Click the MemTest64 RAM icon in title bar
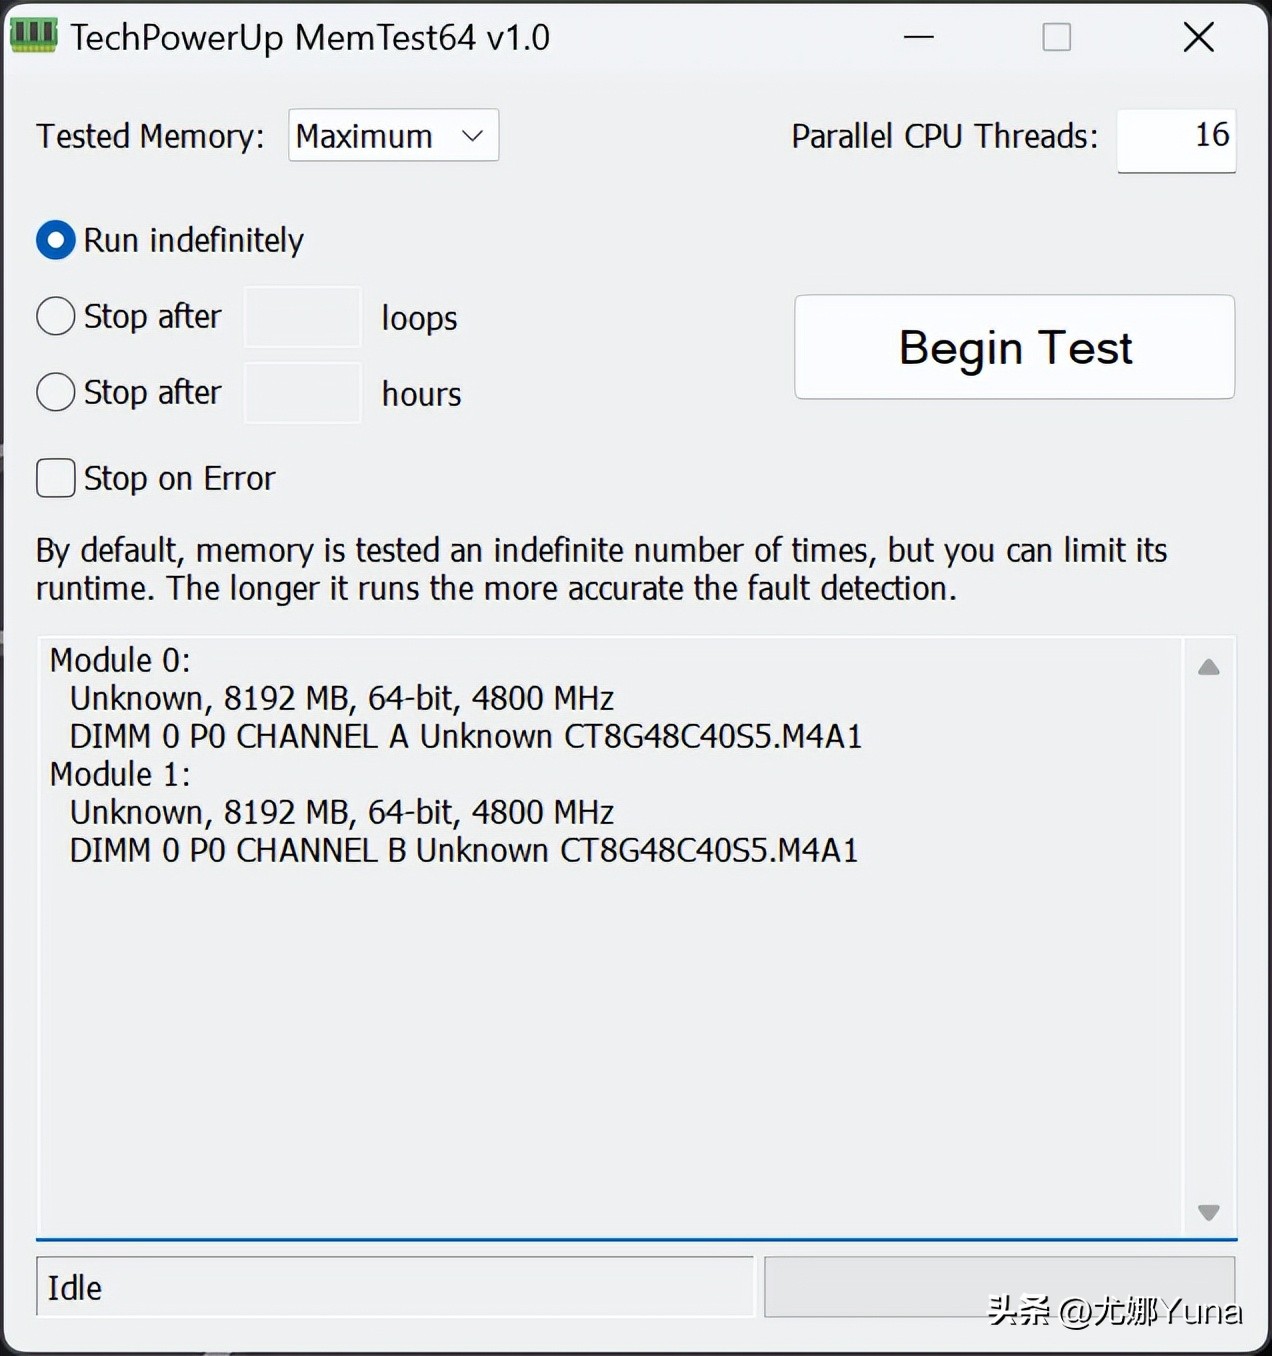 [33, 36]
